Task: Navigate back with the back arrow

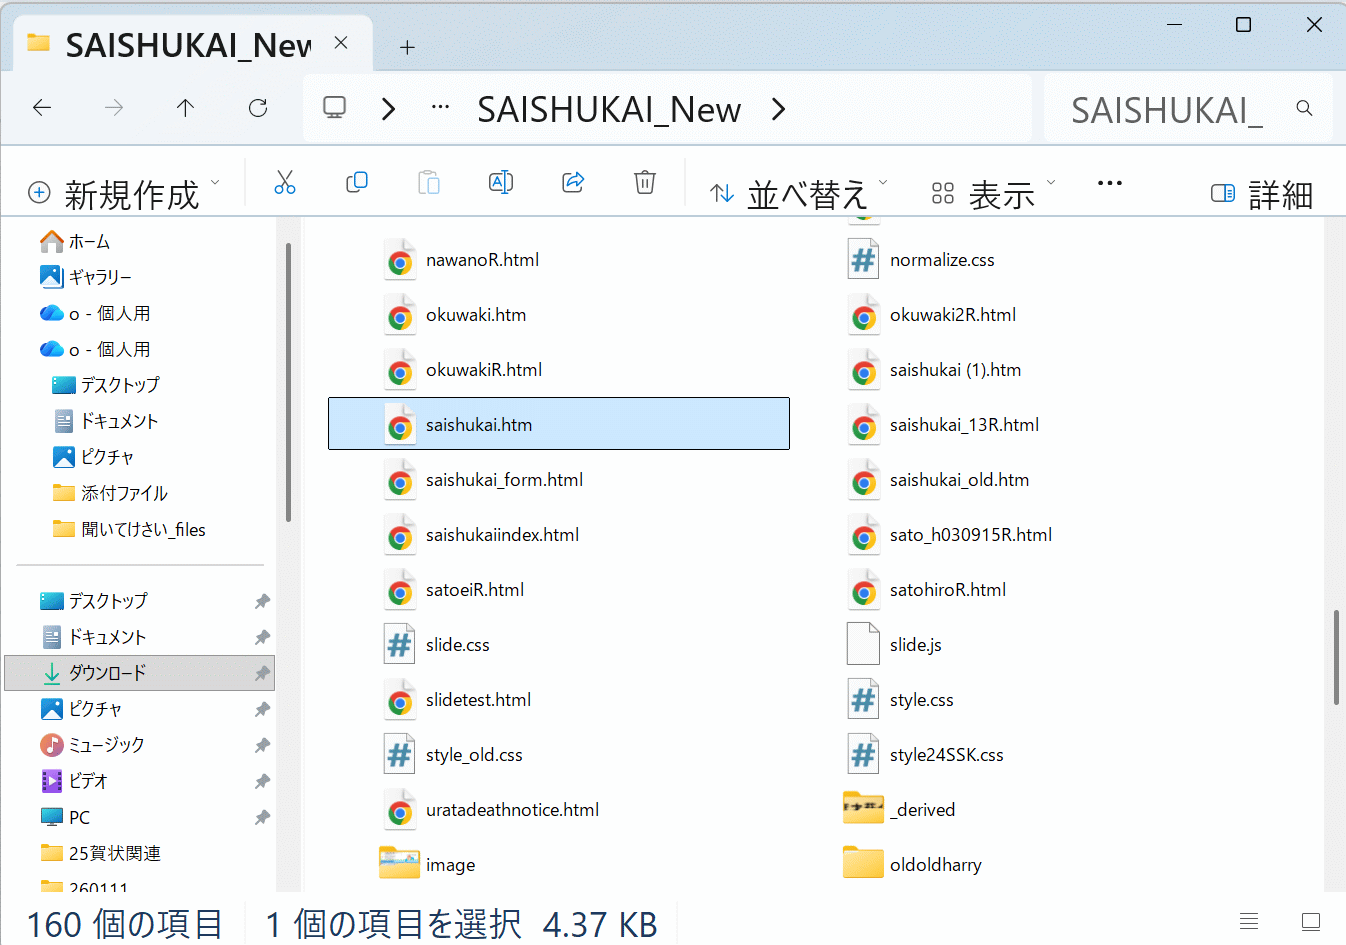Action: (42, 108)
